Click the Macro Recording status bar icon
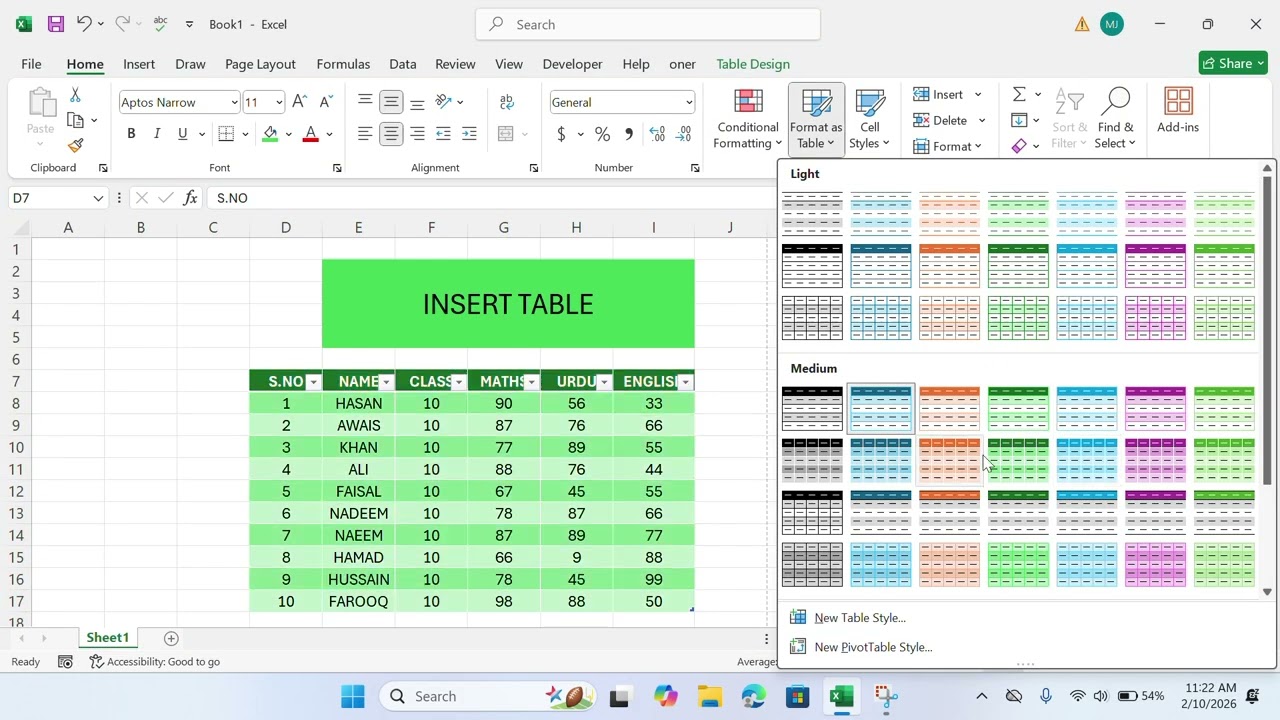Viewport: 1280px width, 720px height. click(65, 662)
